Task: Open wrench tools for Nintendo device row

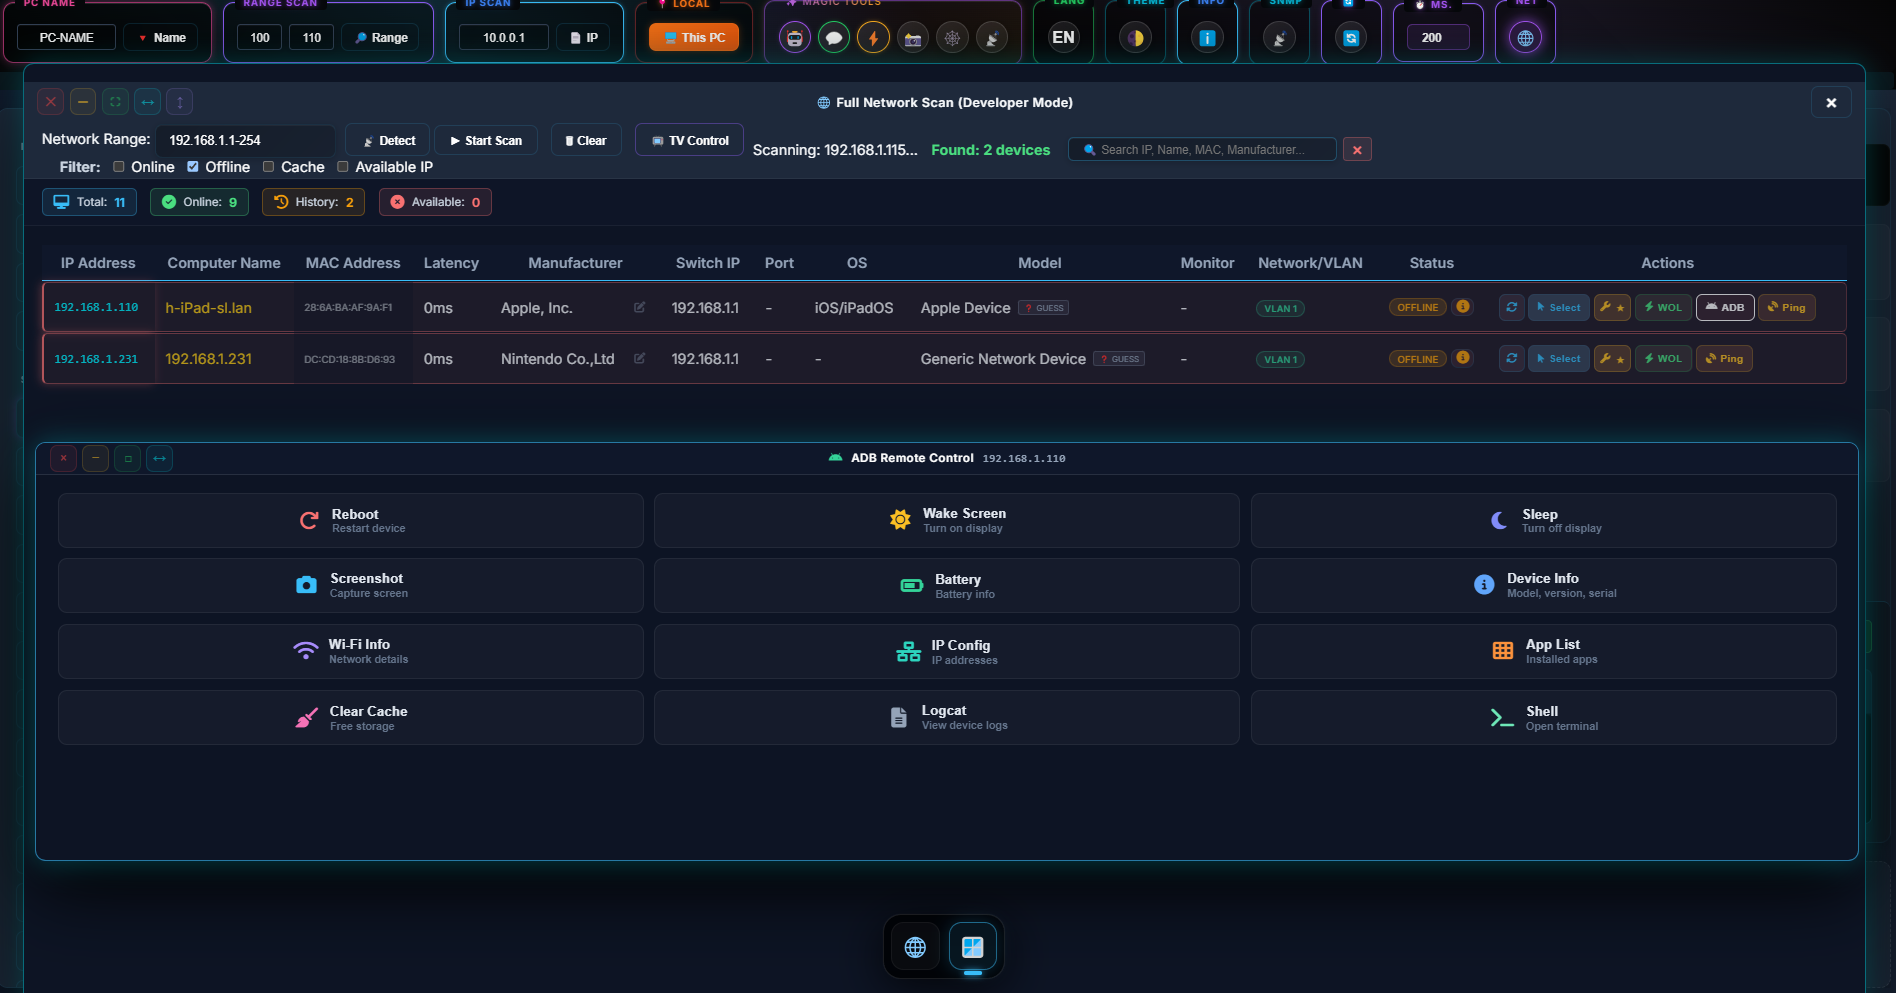Action: click(1612, 358)
